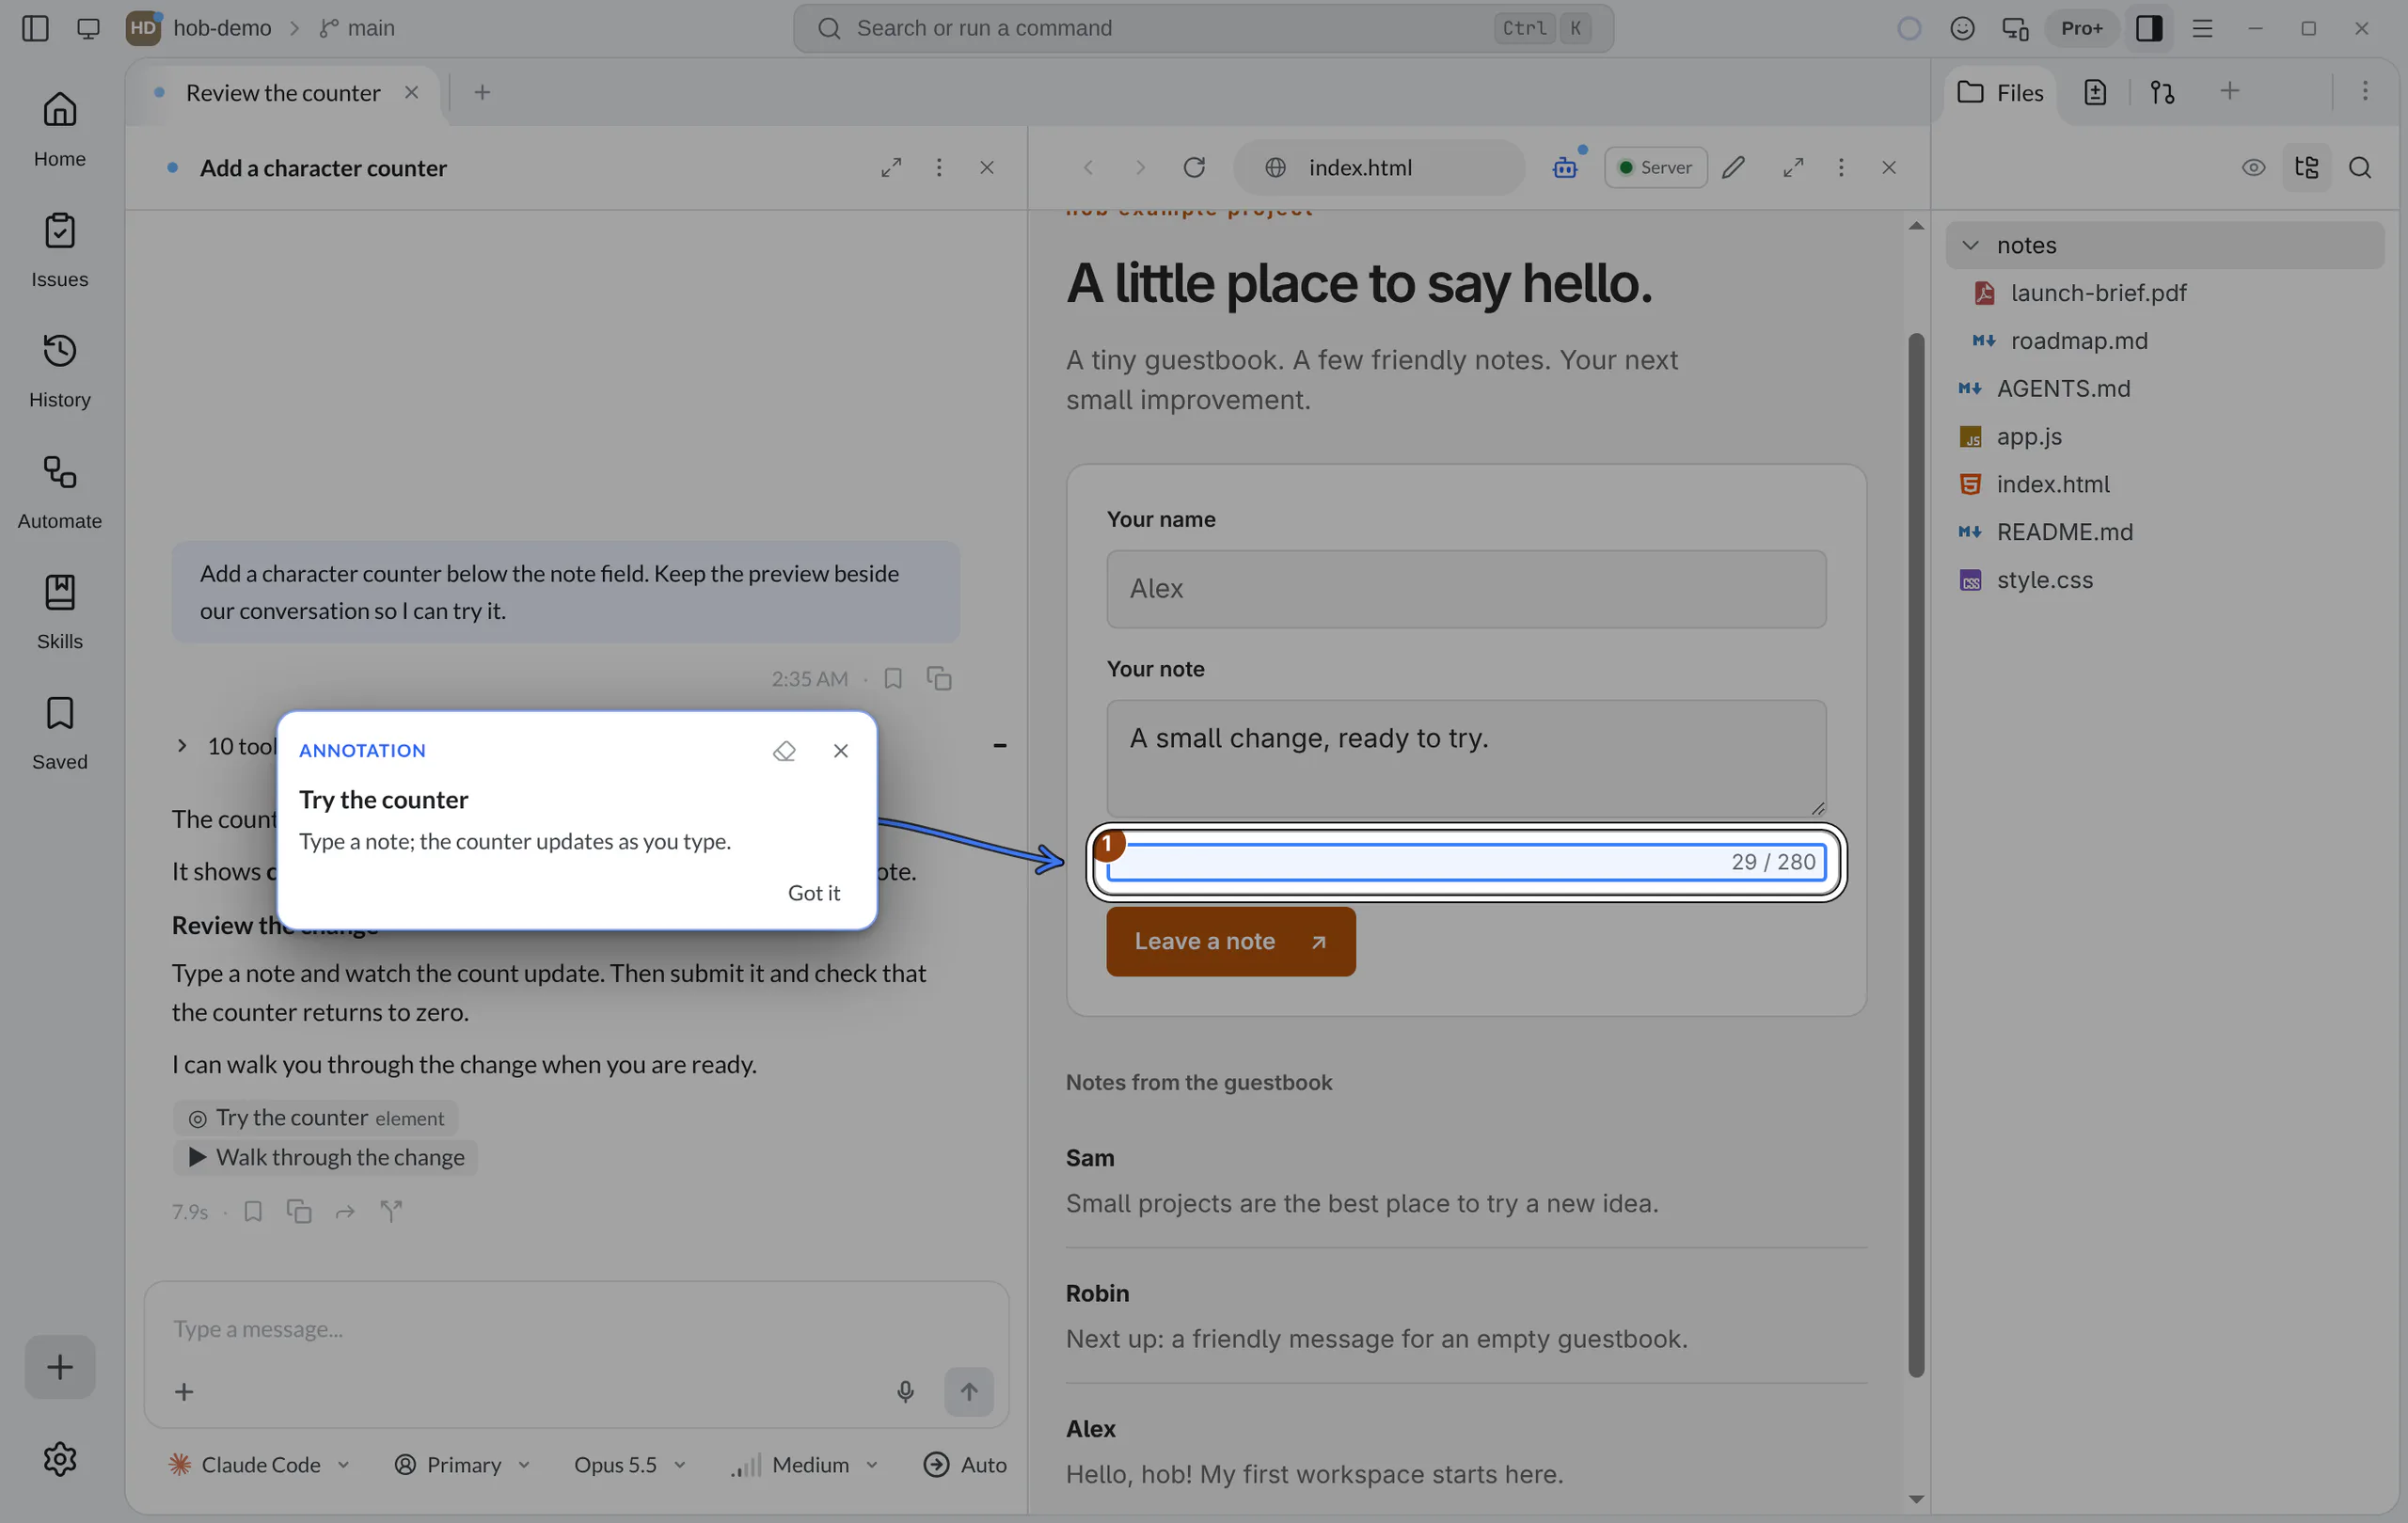Open the Skills section
This screenshot has width=2408, height=1523.
click(59, 612)
